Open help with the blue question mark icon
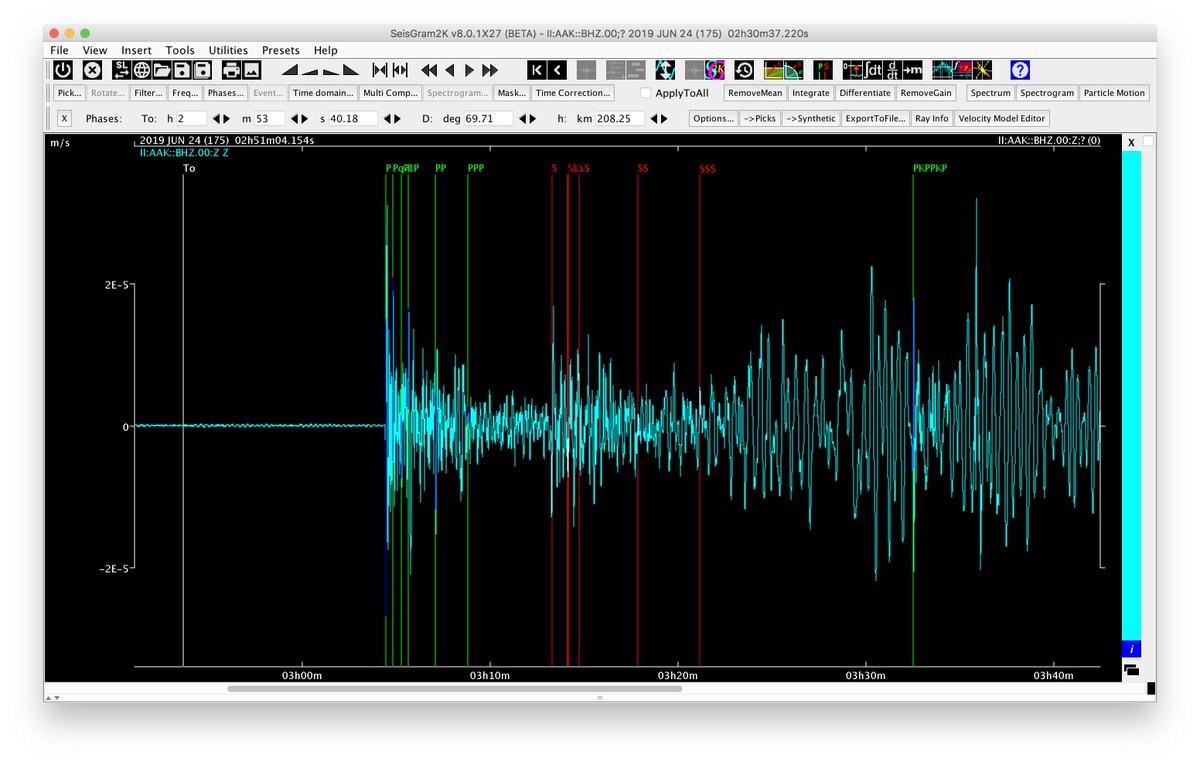 pos(1020,70)
